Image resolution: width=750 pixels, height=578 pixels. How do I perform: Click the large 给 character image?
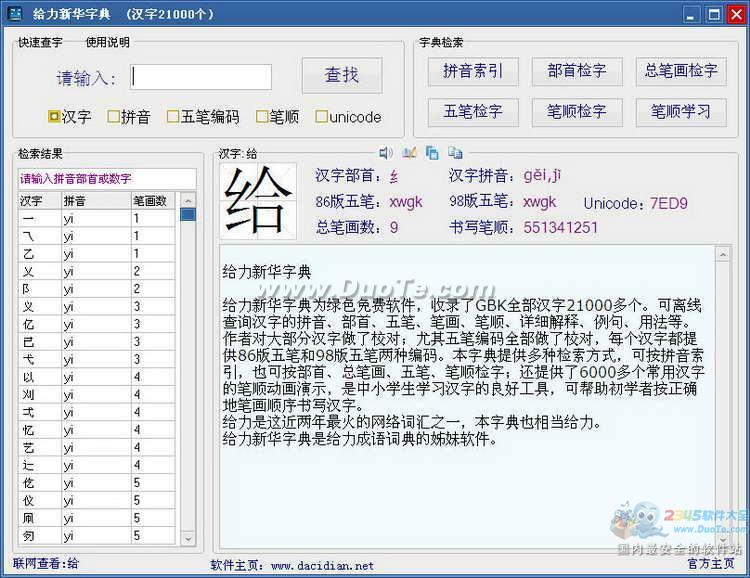tap(258, 201)
